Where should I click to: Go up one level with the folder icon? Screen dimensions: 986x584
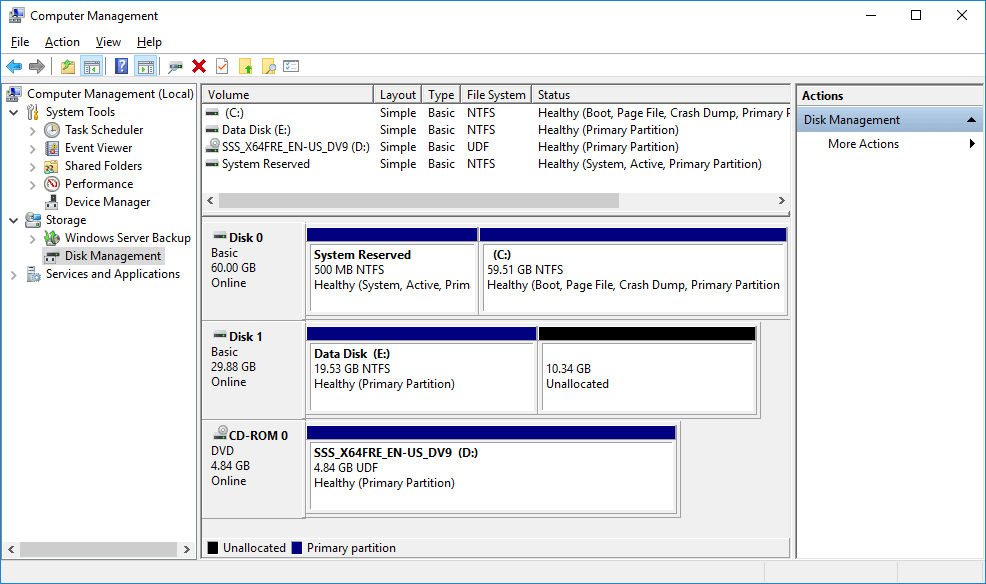68,66
